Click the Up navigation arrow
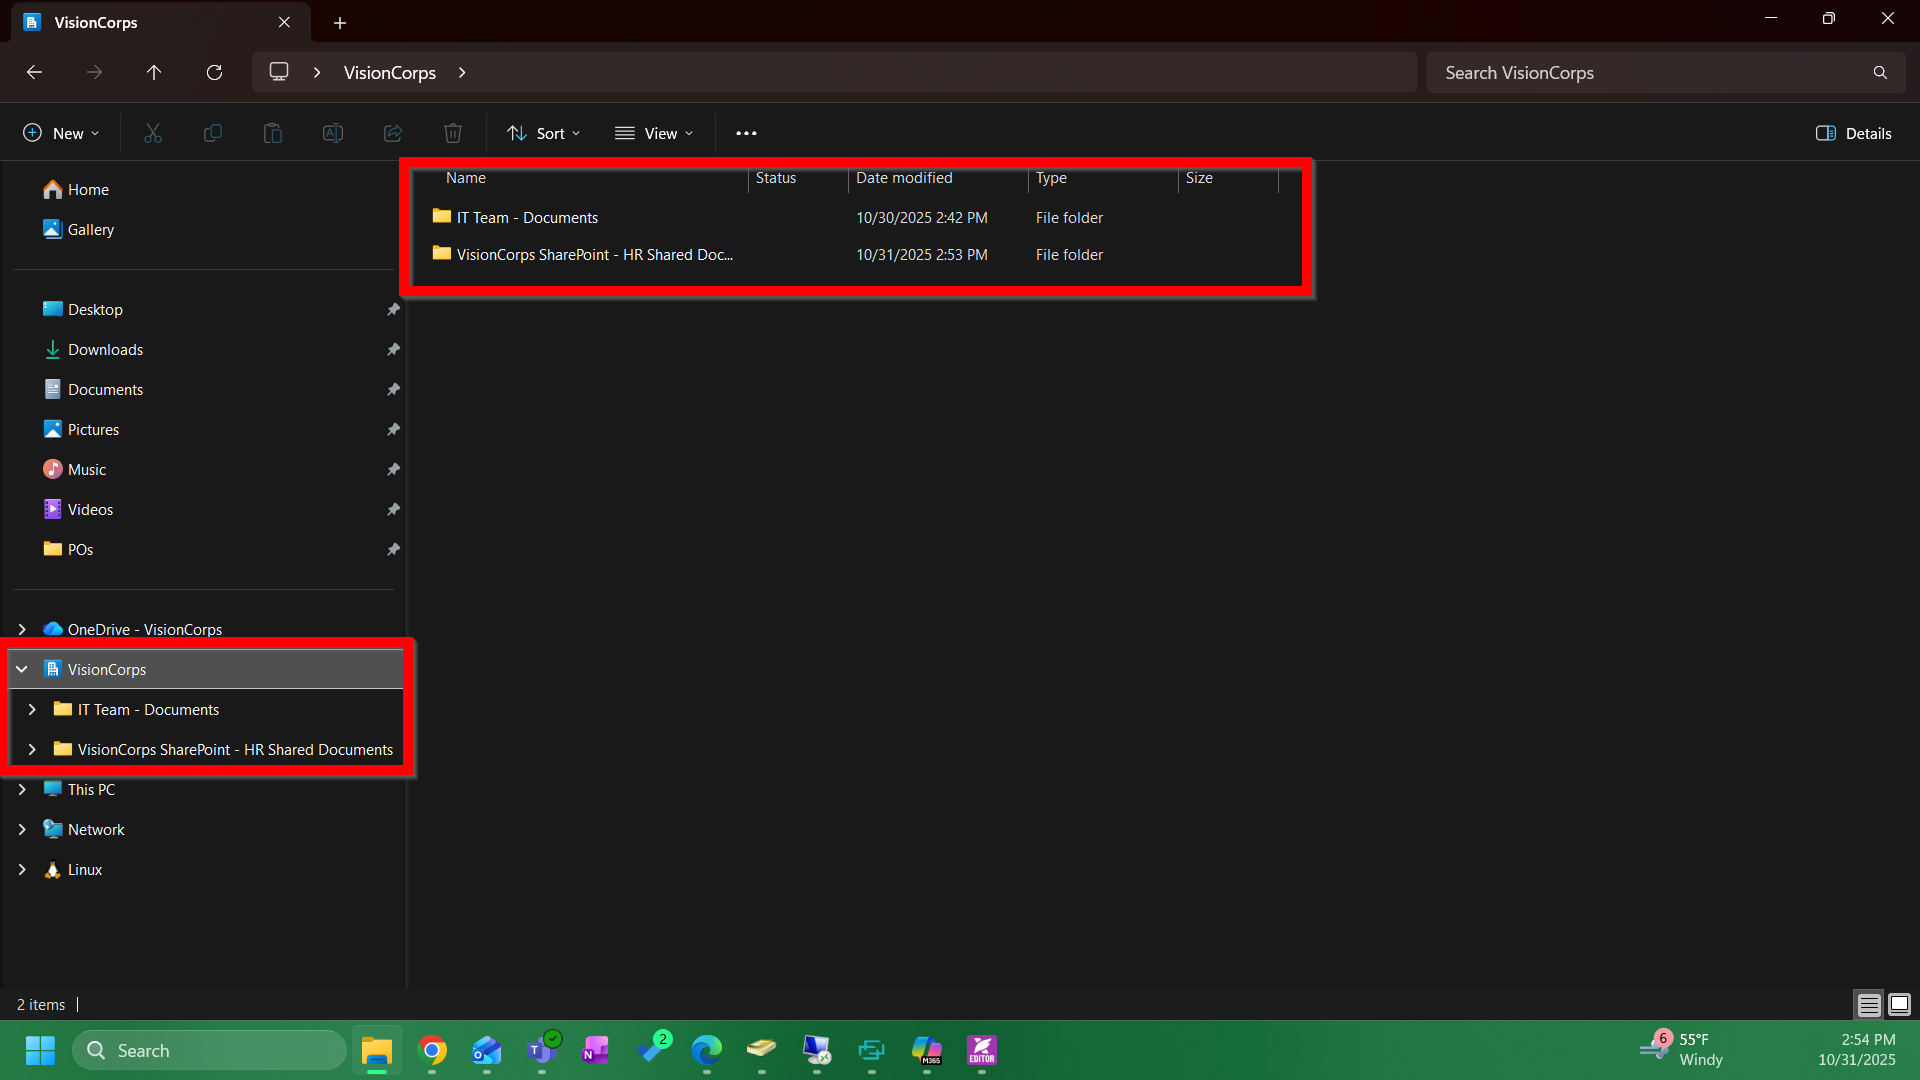 click(154, 72)
